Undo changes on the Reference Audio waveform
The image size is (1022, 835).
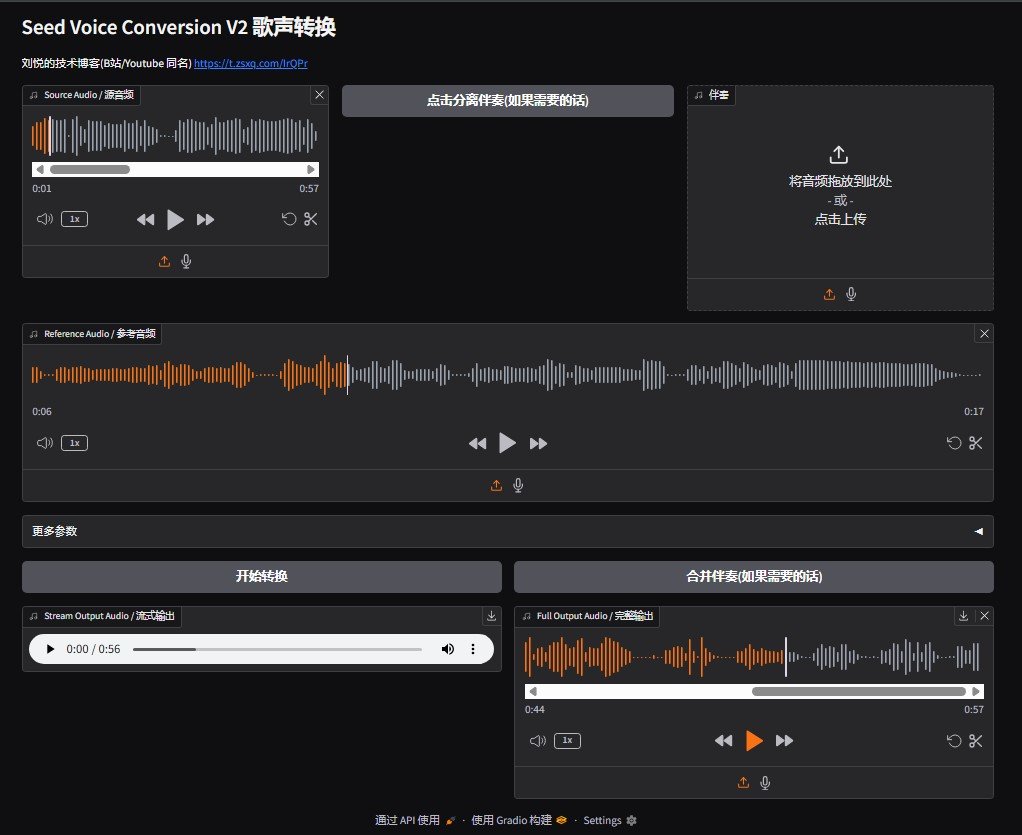click(954, 443)
